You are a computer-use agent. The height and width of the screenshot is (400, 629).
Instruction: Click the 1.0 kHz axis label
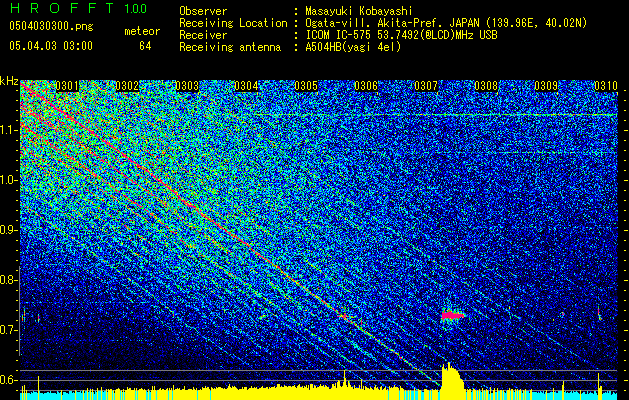coord(8,180)
